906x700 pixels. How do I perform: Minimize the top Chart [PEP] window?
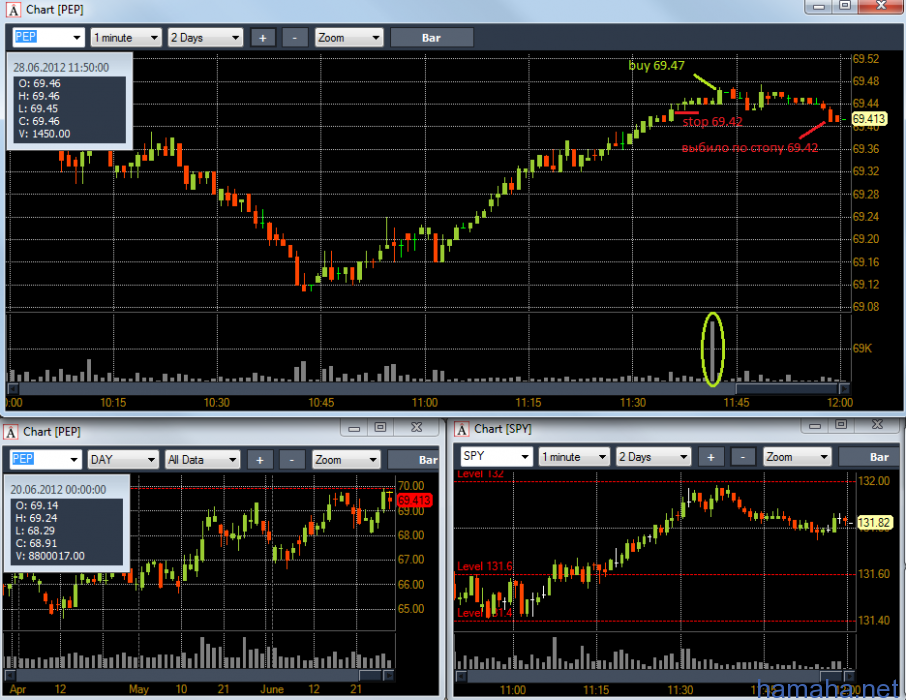(819, 6)
